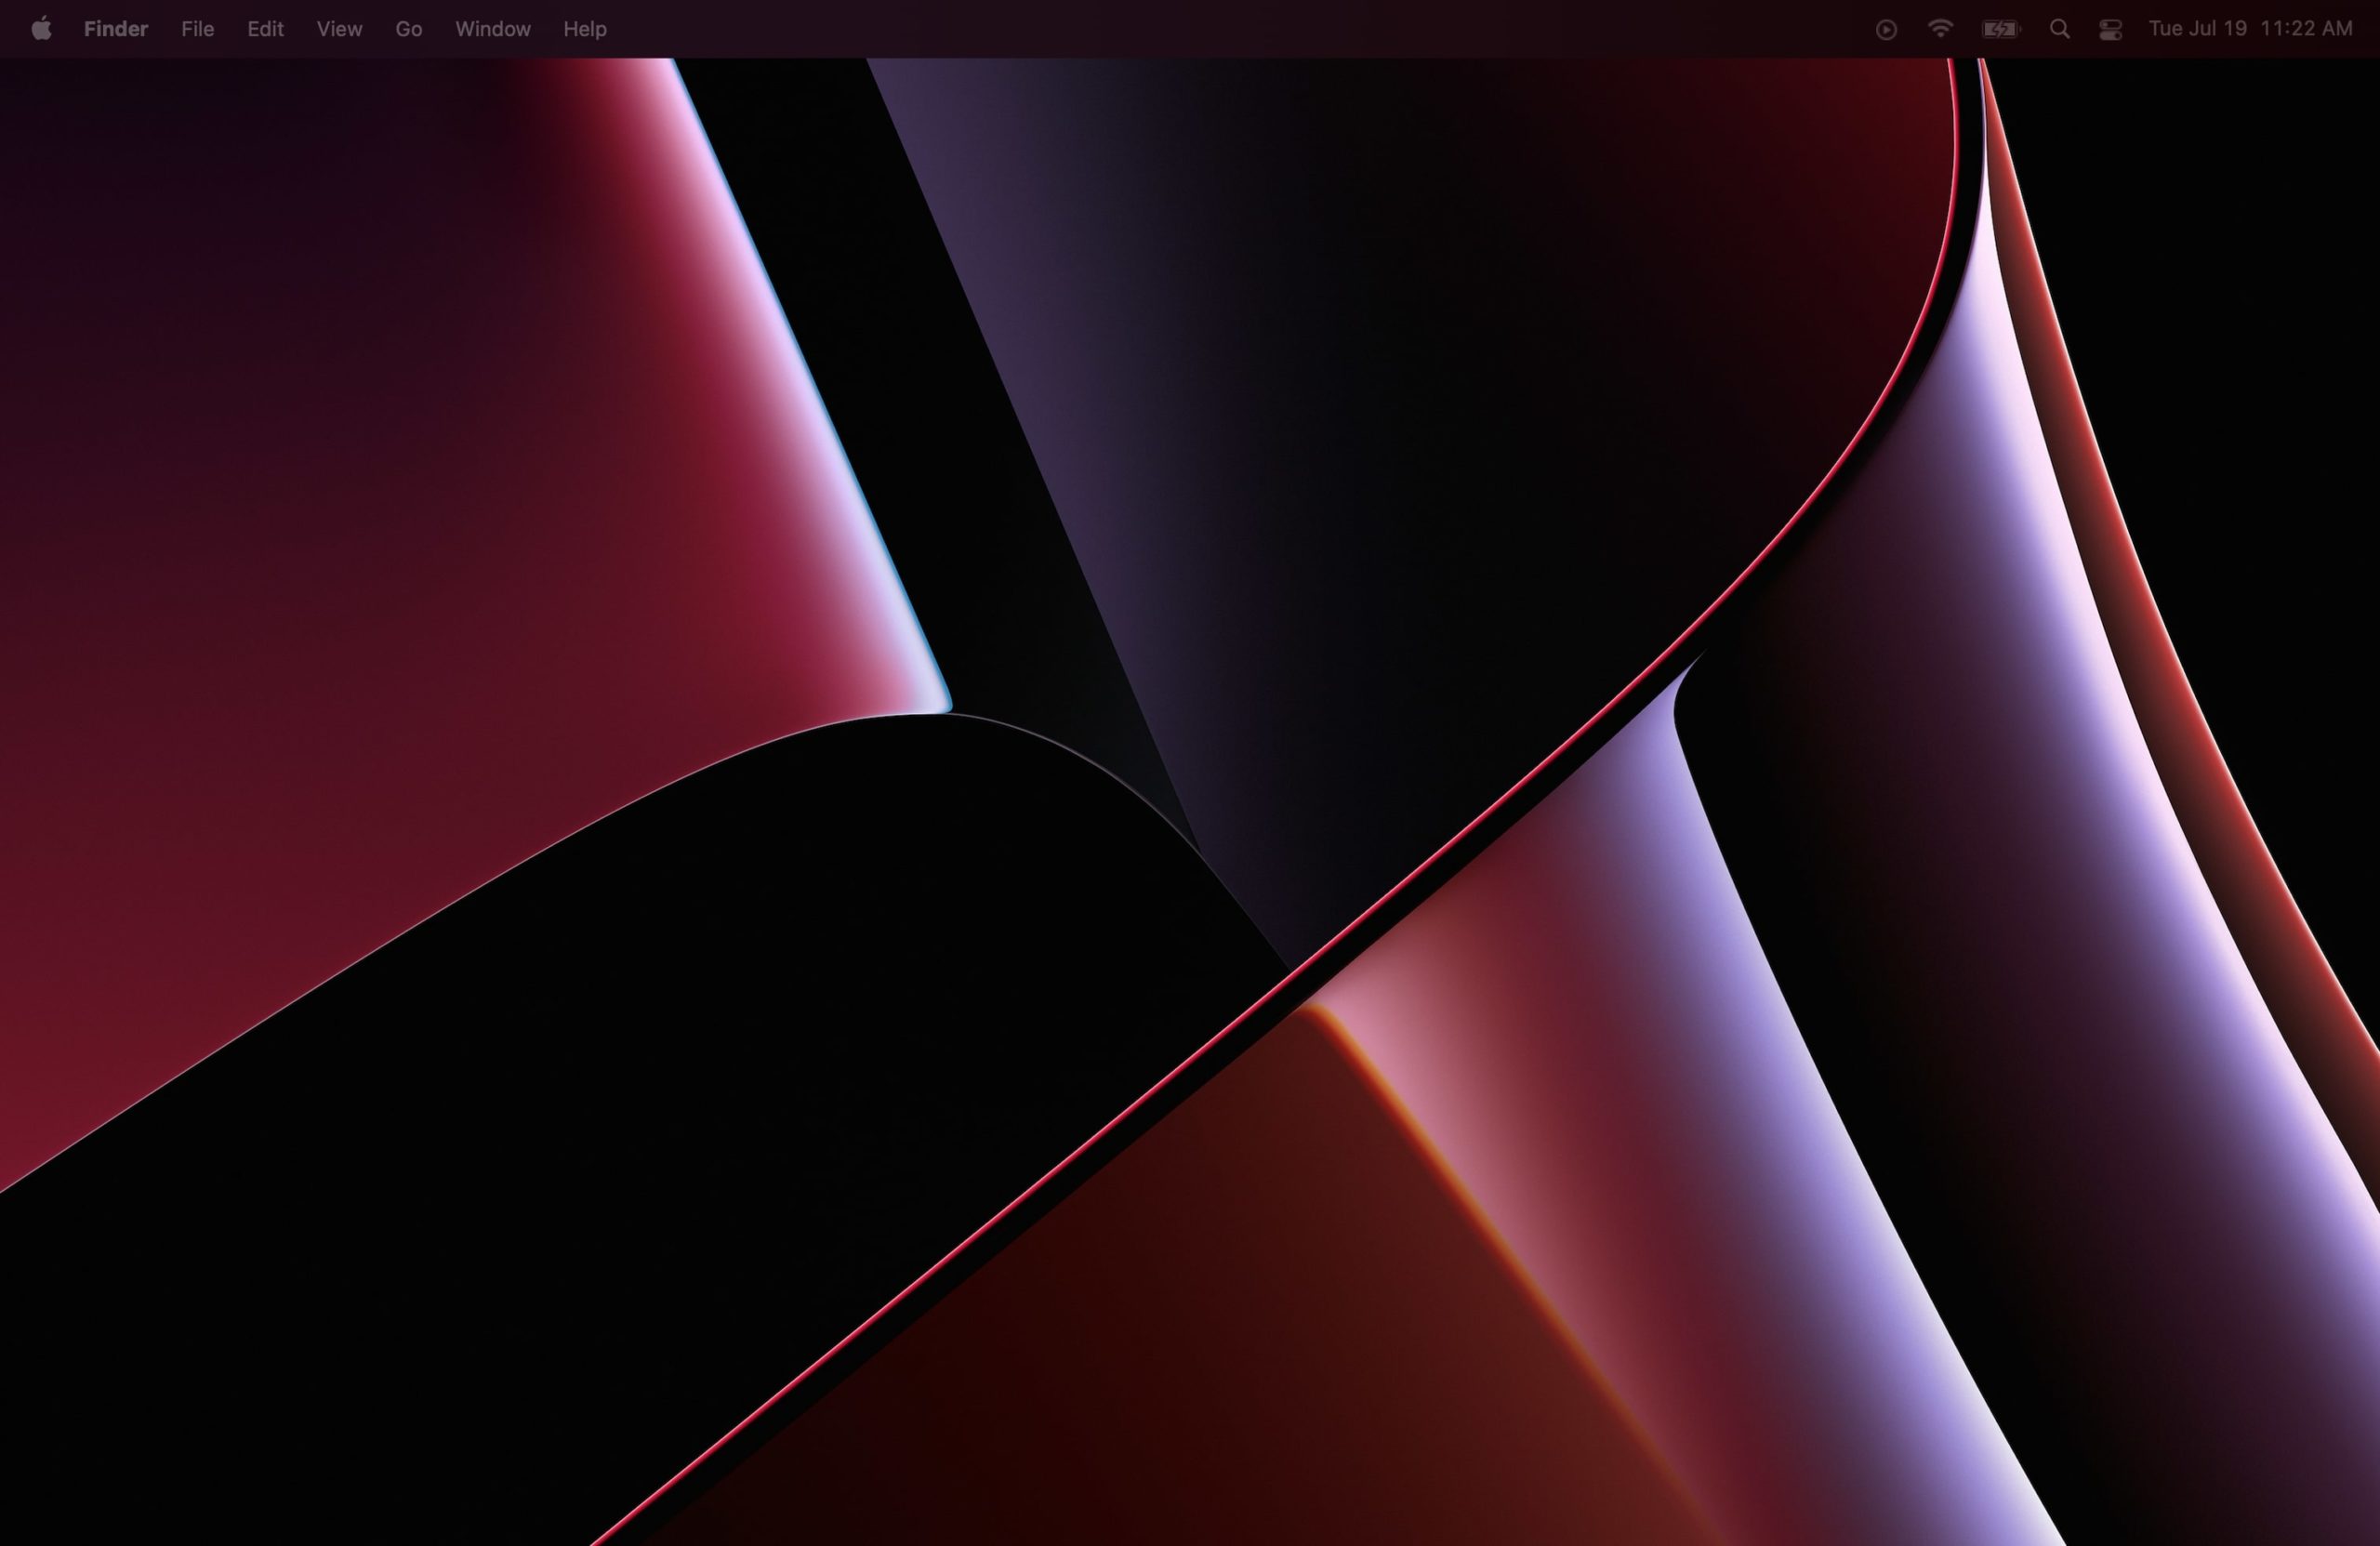Open Spotlight search magnifier
This screenshot has height=1546, width=2380.
(2059, 29)
